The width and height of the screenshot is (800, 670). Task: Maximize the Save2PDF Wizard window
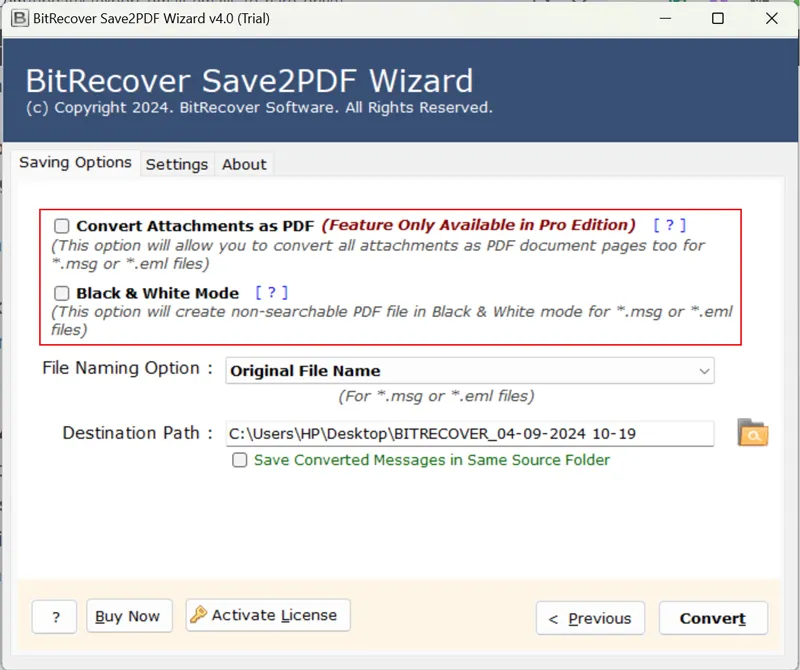click(718, 18)
